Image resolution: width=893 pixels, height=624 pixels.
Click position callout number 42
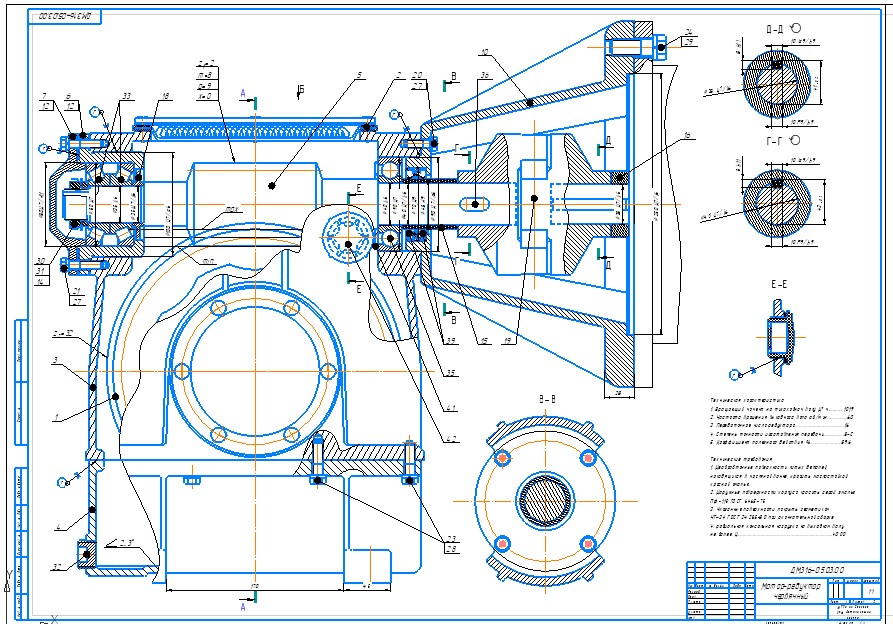(451, 439)
